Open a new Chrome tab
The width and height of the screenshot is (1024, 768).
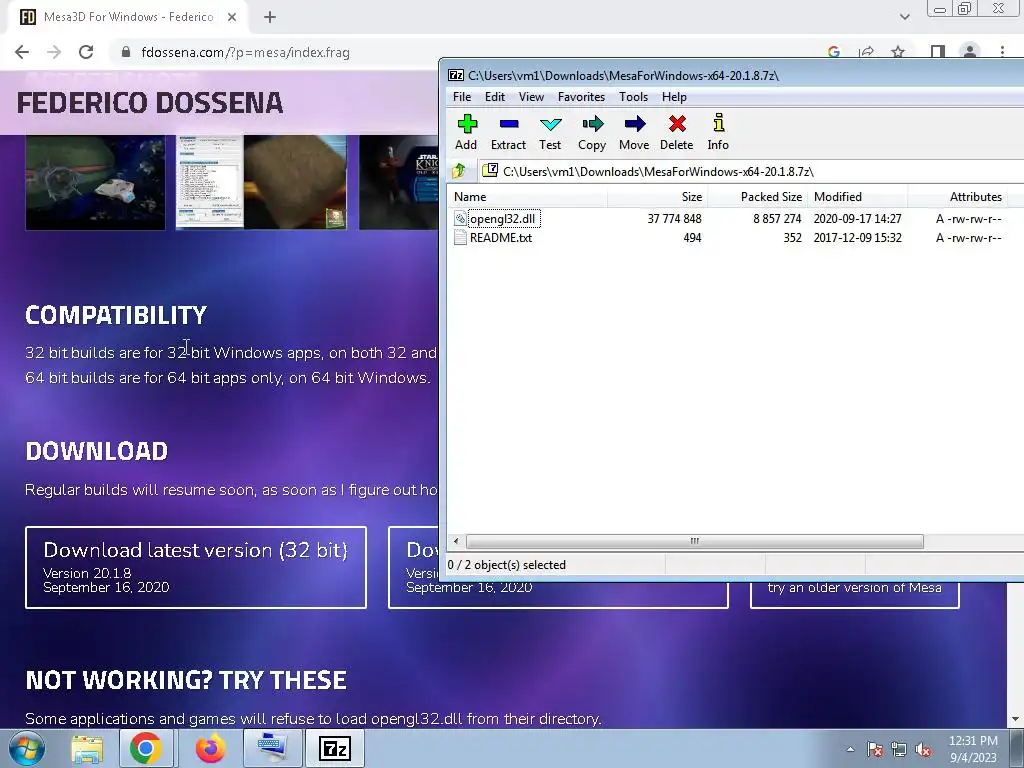[x=270, y=17]
